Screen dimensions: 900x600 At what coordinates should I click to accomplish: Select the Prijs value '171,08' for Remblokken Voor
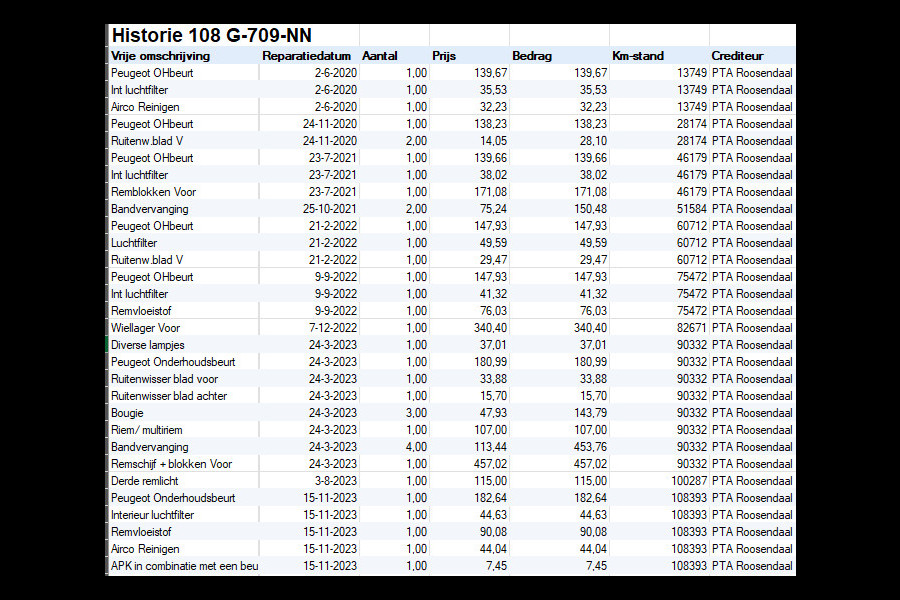[x=491, y=192]
